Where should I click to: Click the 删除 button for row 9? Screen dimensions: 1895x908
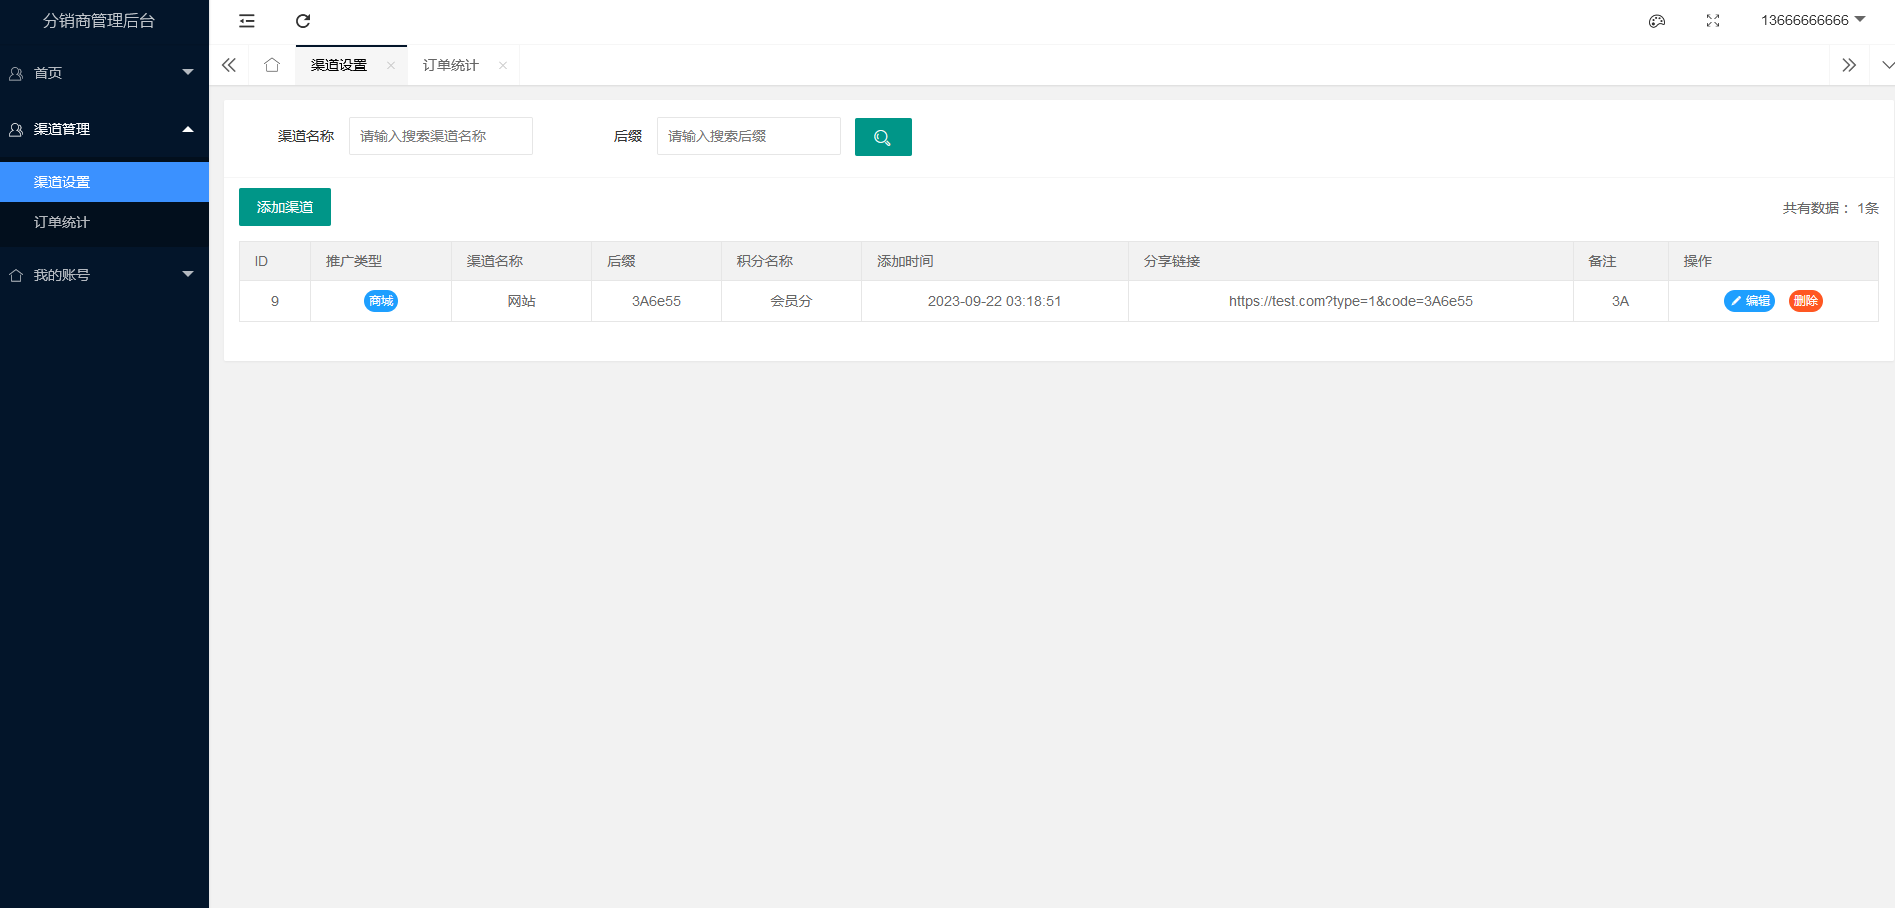click(1806, 301)
